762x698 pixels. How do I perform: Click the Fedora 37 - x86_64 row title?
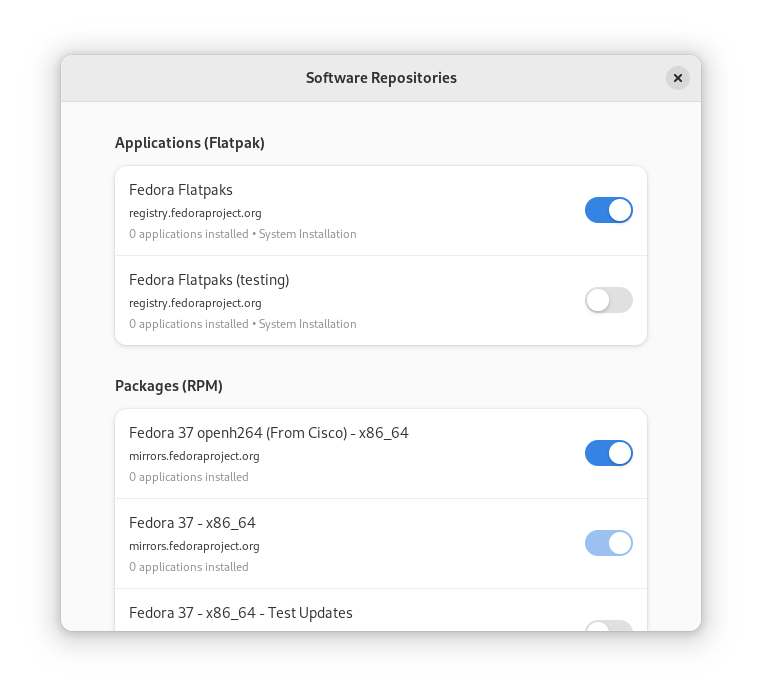click(x=192, y=523)
